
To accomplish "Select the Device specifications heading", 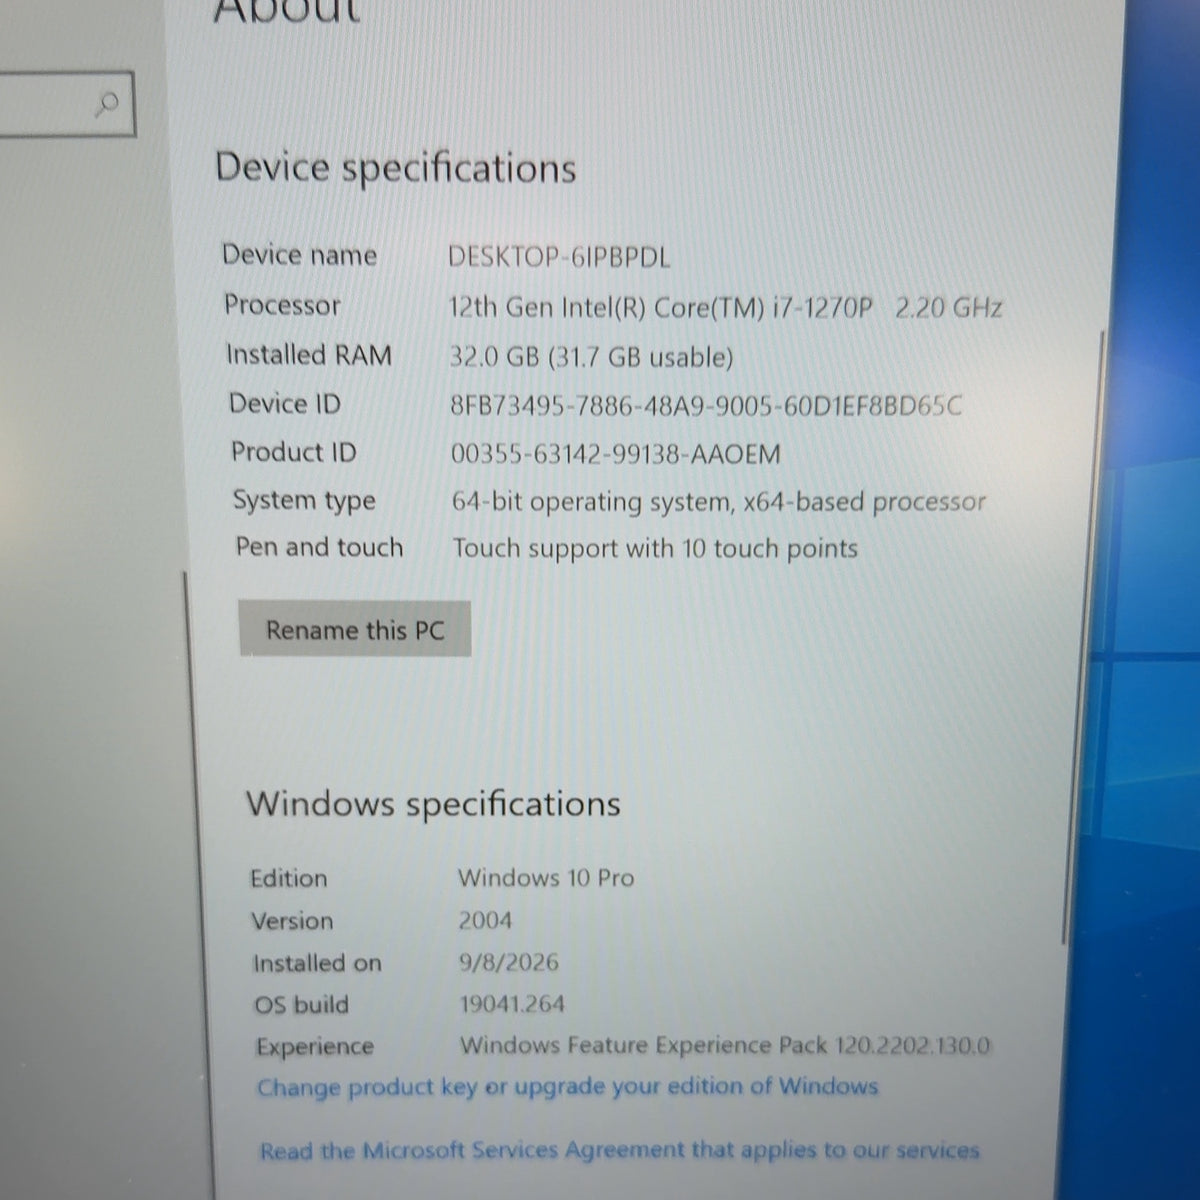I will pyautogui.click(x=396, y=168).
